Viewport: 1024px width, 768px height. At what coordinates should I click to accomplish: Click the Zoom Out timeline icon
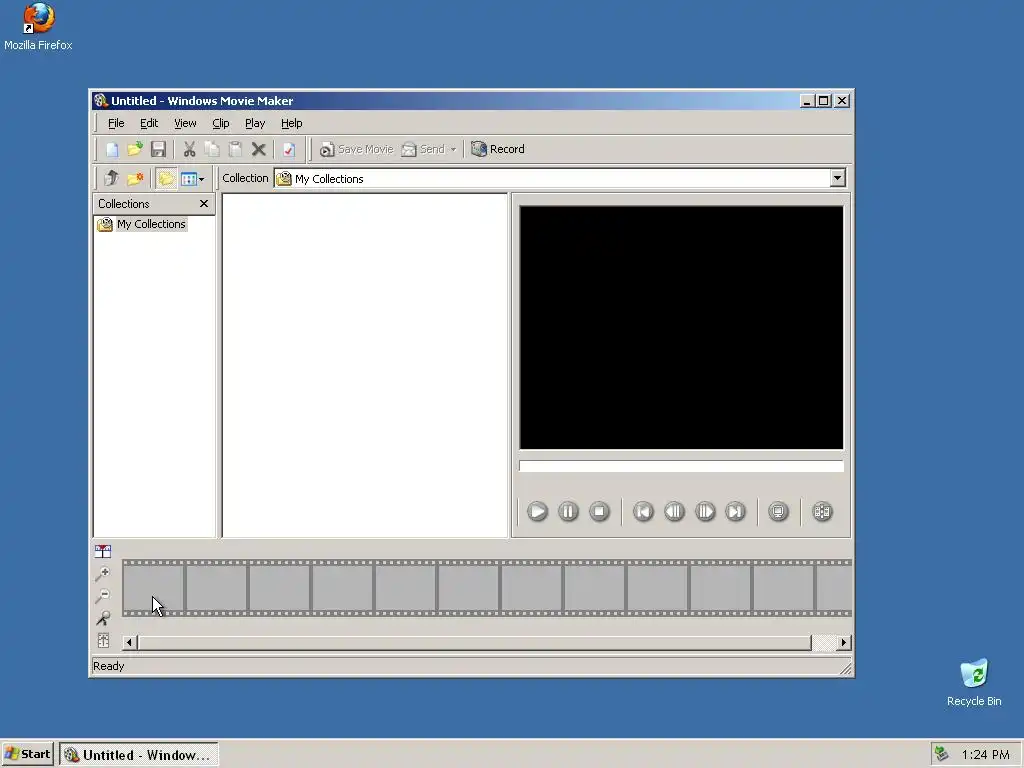(103, 596)
